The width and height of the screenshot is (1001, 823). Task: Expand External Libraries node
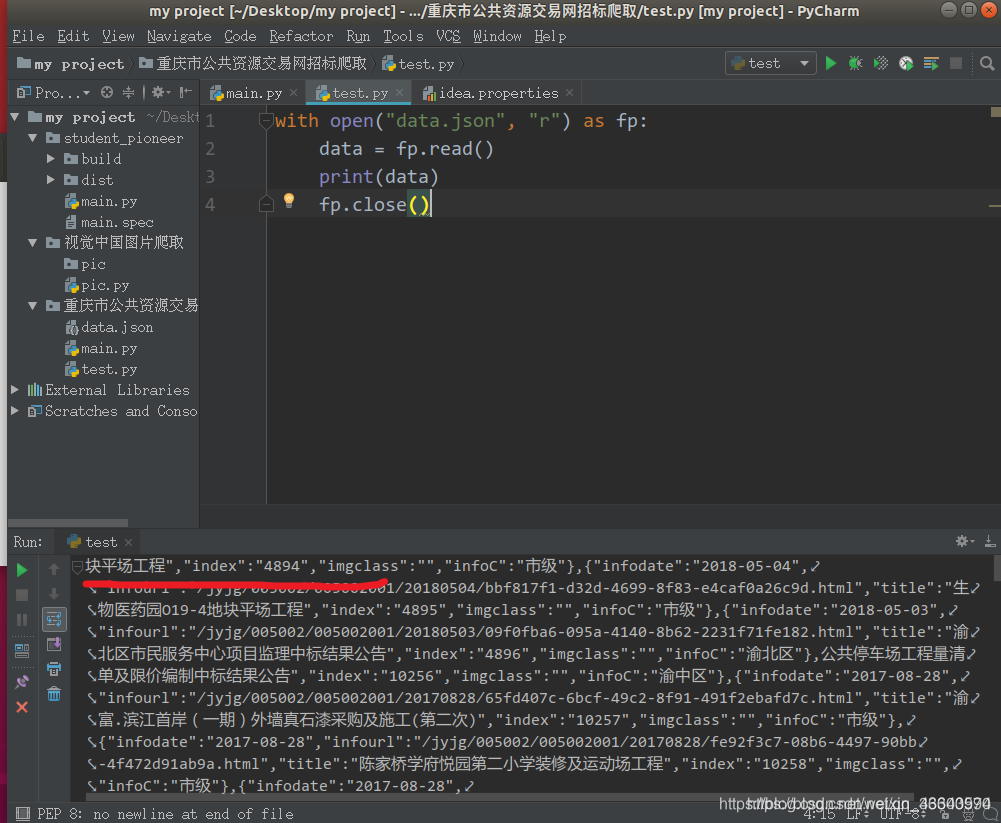(x=15, y=389)
